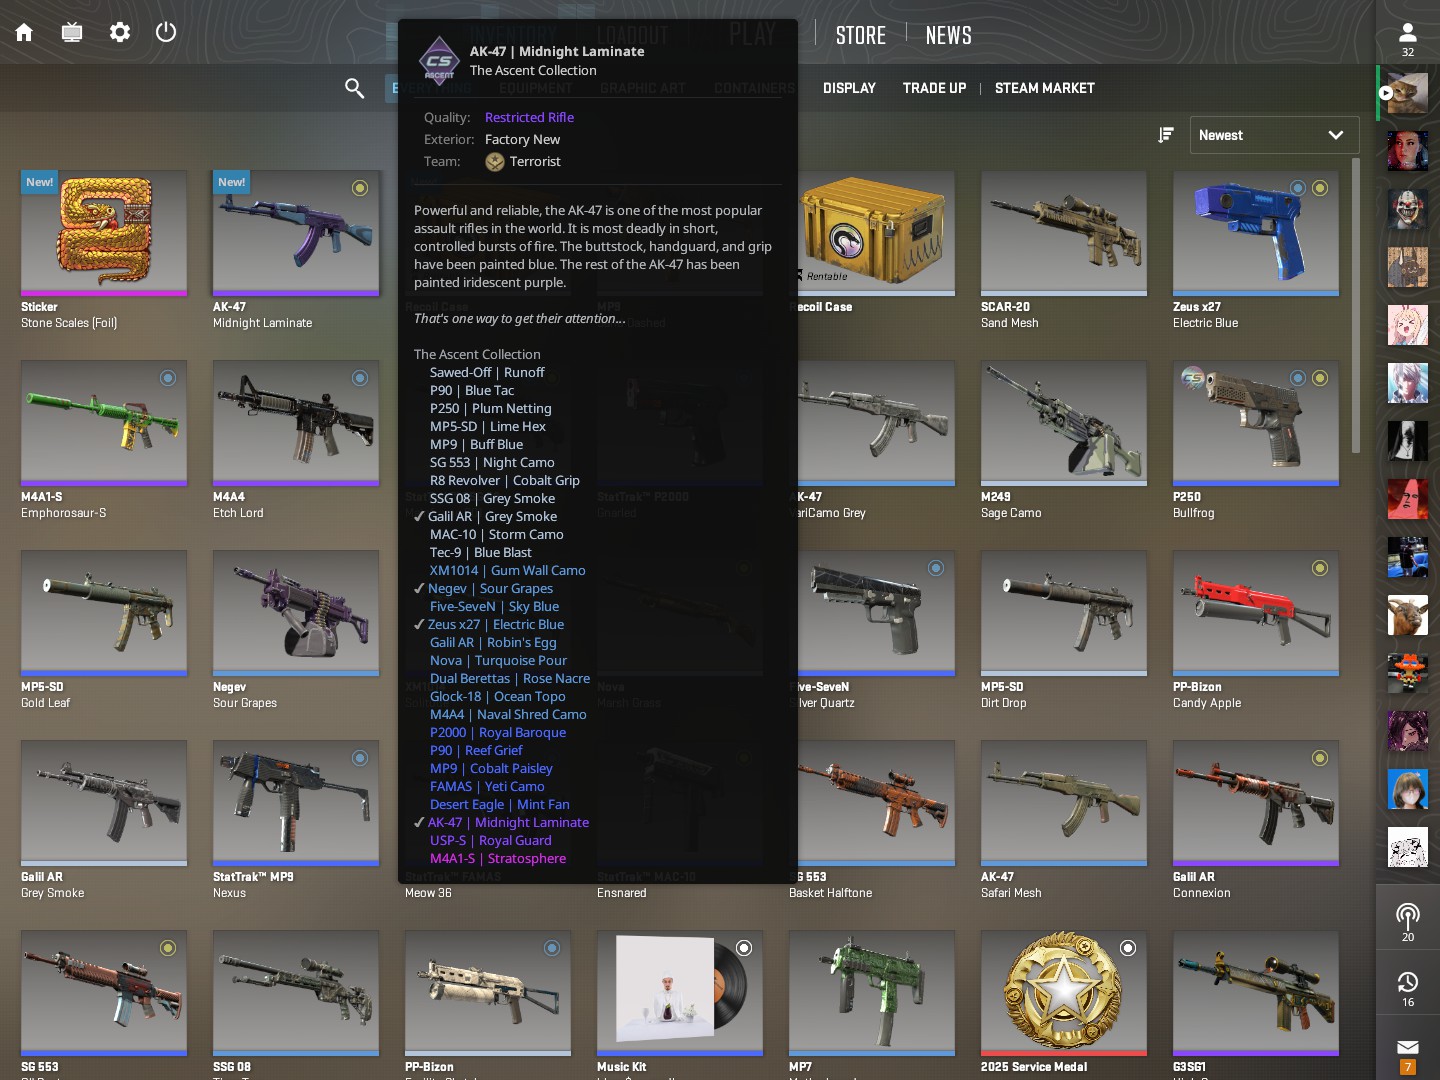Click the Trade Up link

tap(934, 88)
